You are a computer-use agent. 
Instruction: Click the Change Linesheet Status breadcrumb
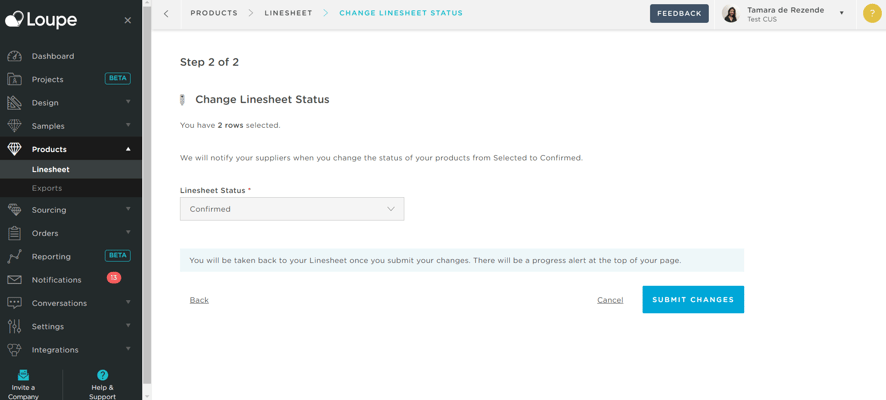(401, 13)
